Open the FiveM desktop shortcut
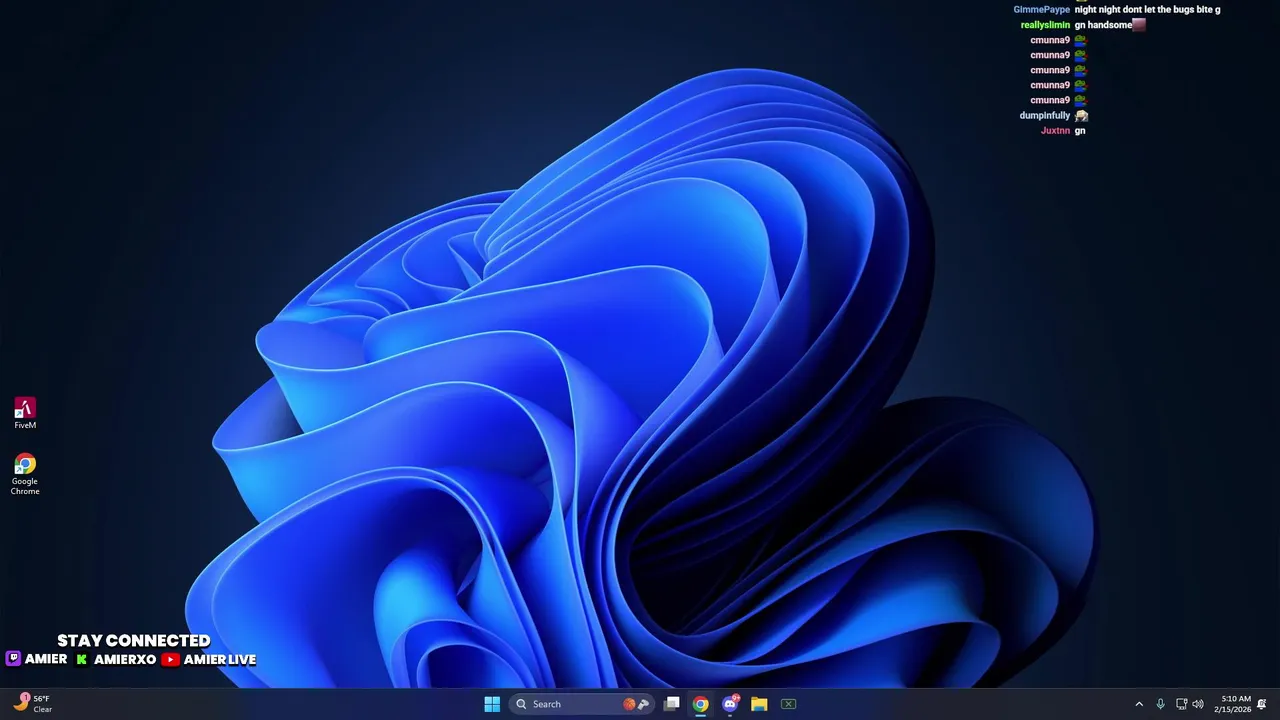The image size is (1280, 720). (25, 413)
